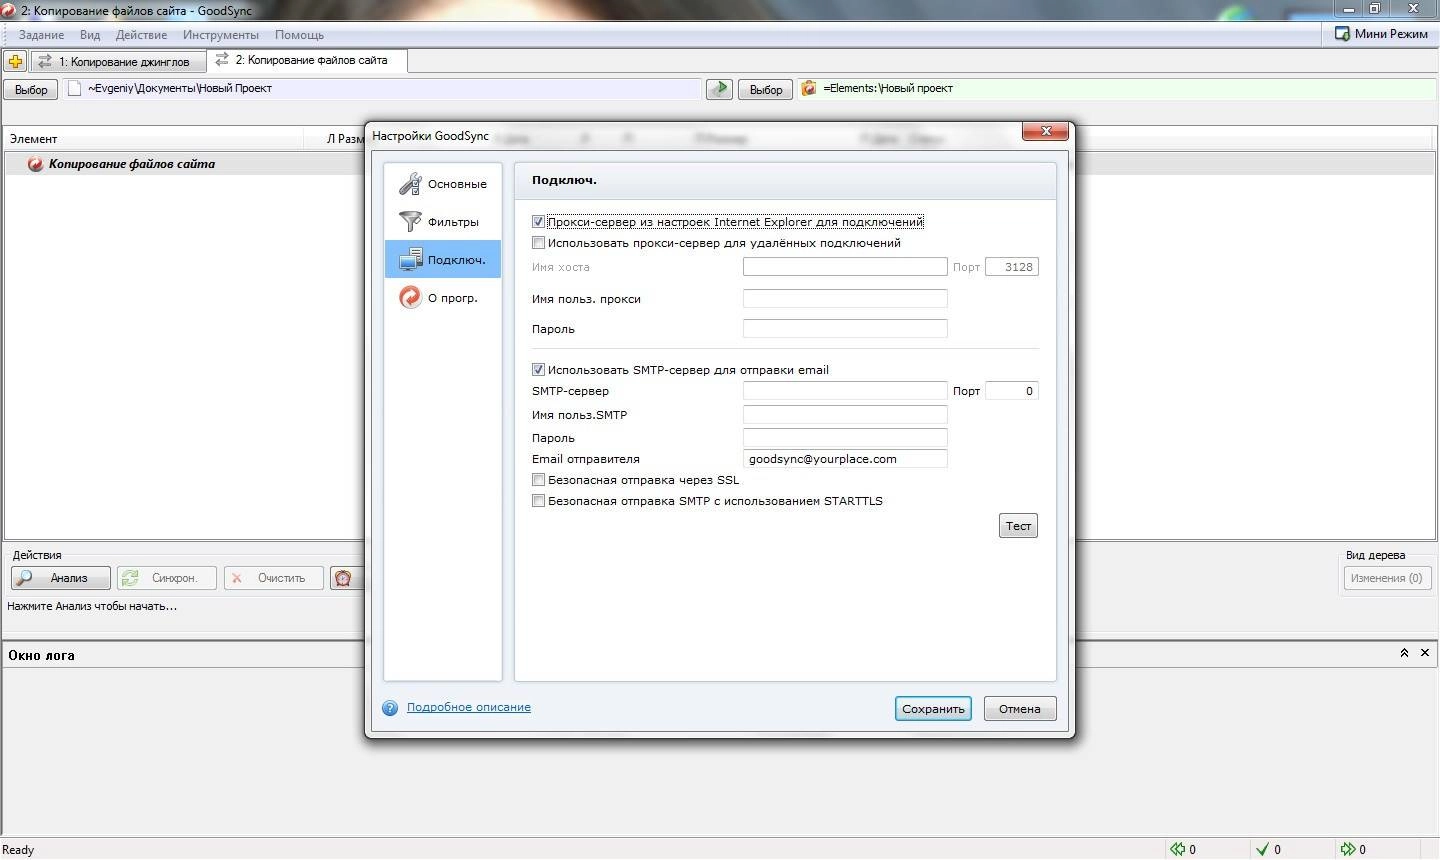Click the Очистить button
This screenshot has height=860, width=1440.
(274, 578)
